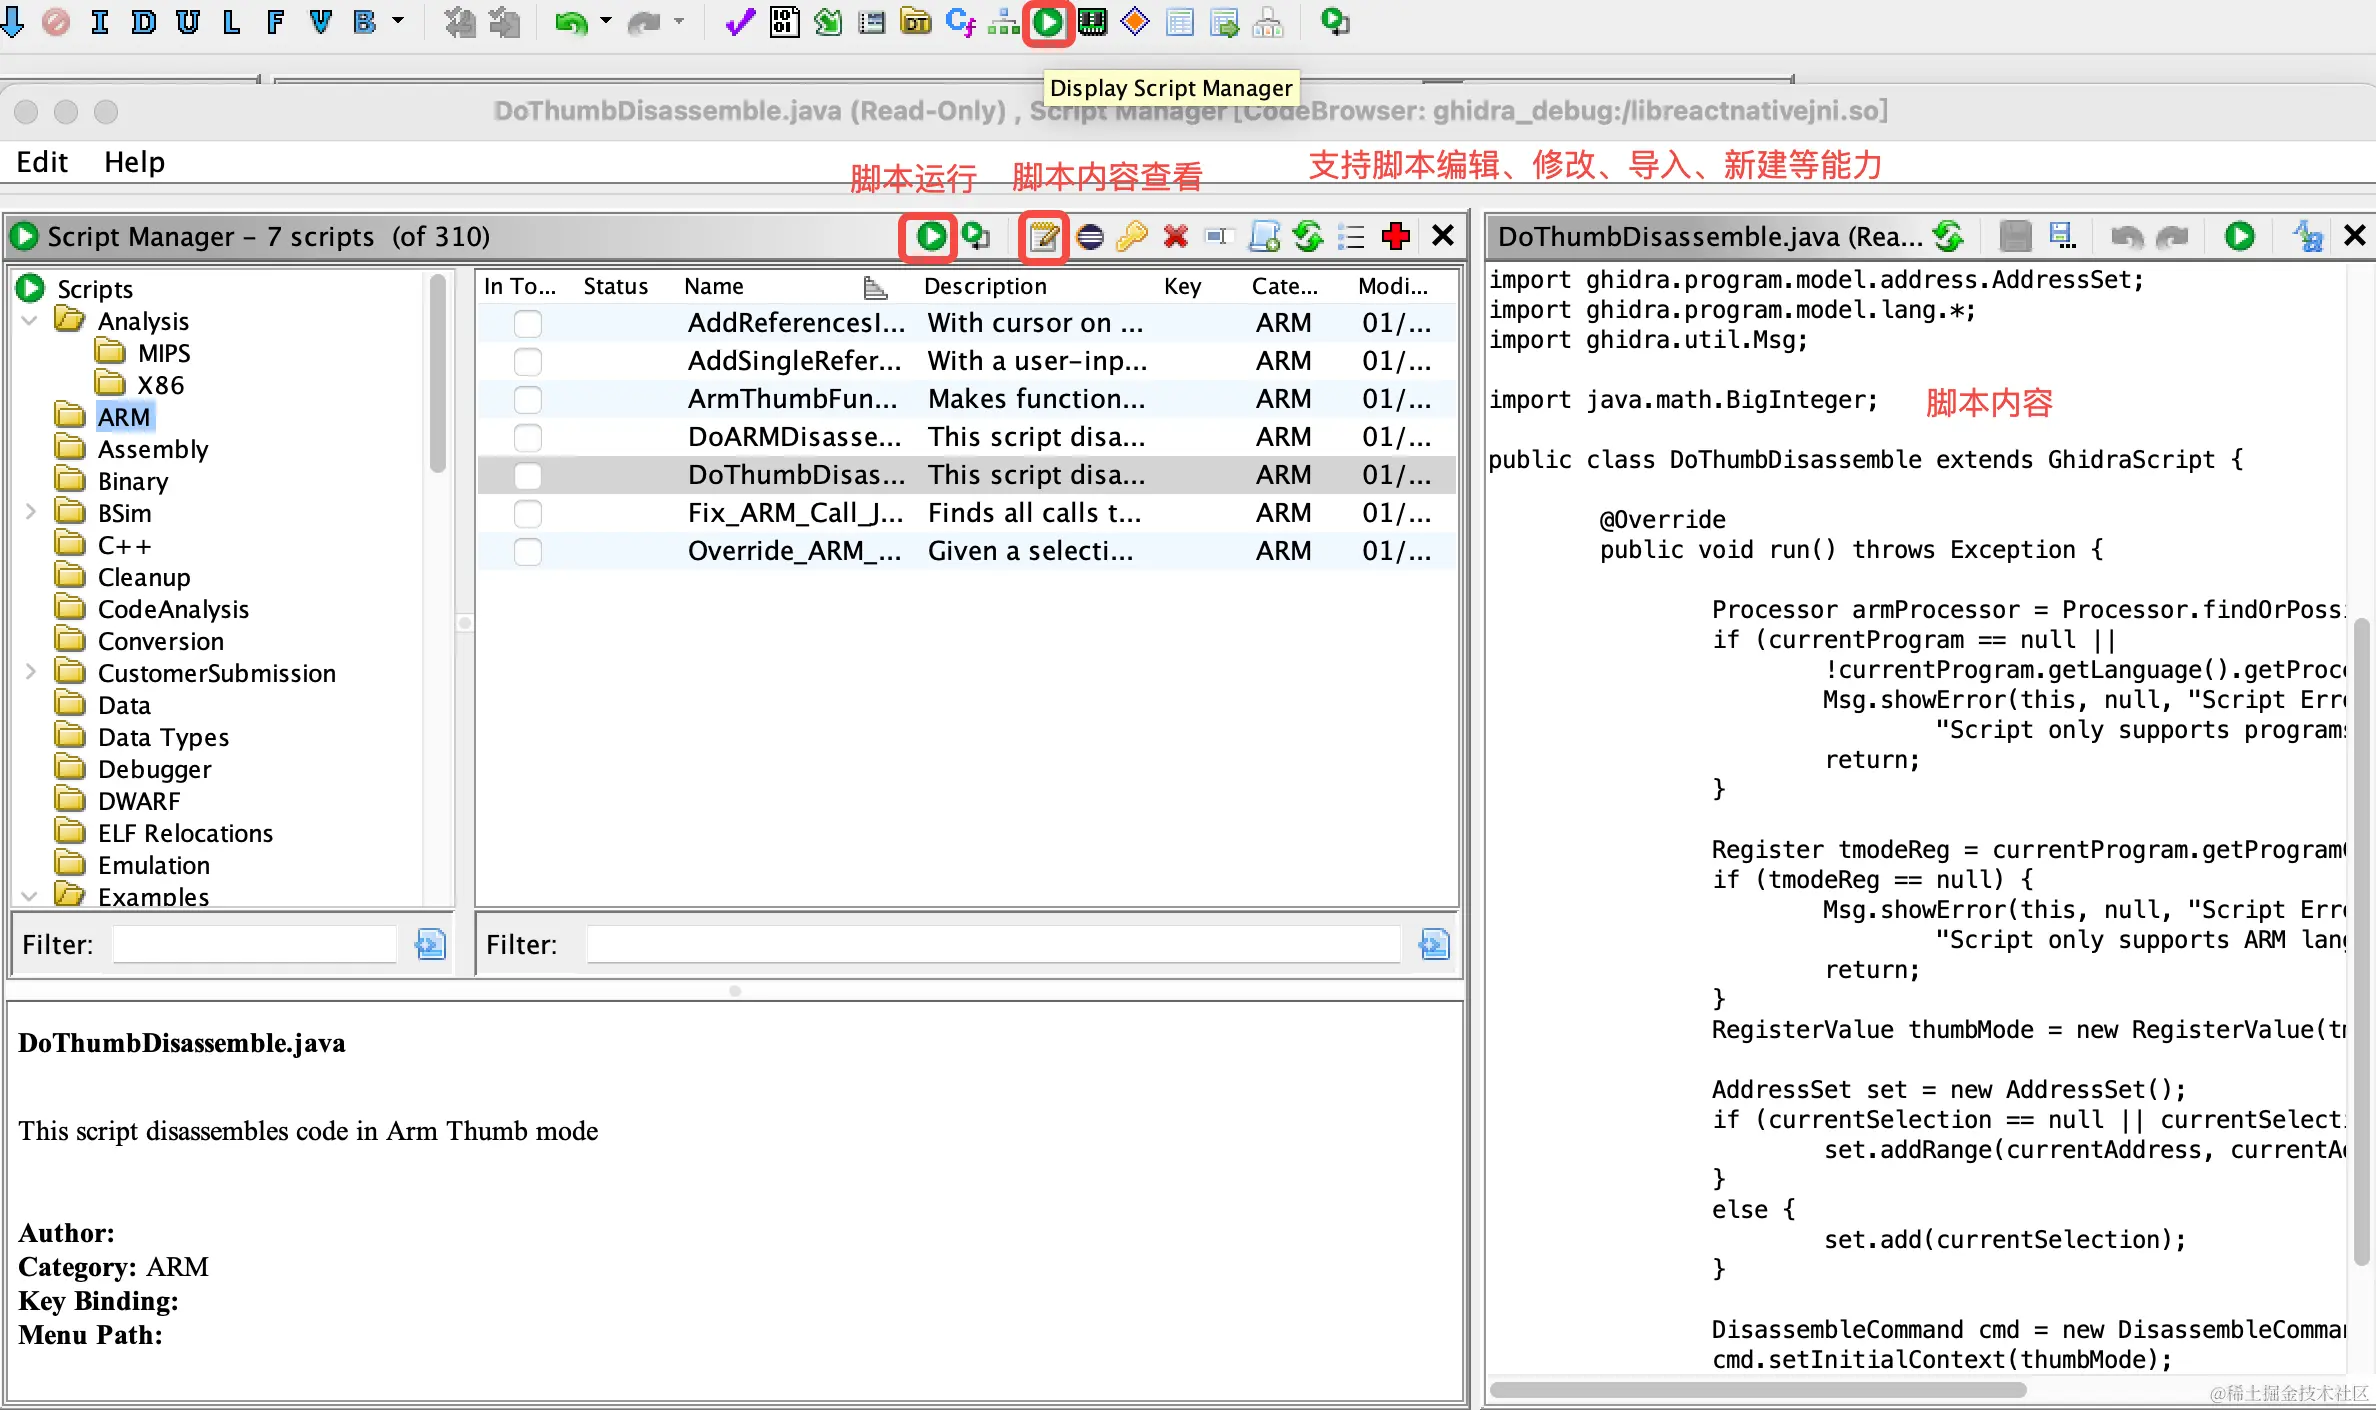2376x1410 pixels.
Task: Click the tree Filter text field
Action: (255, 944)
